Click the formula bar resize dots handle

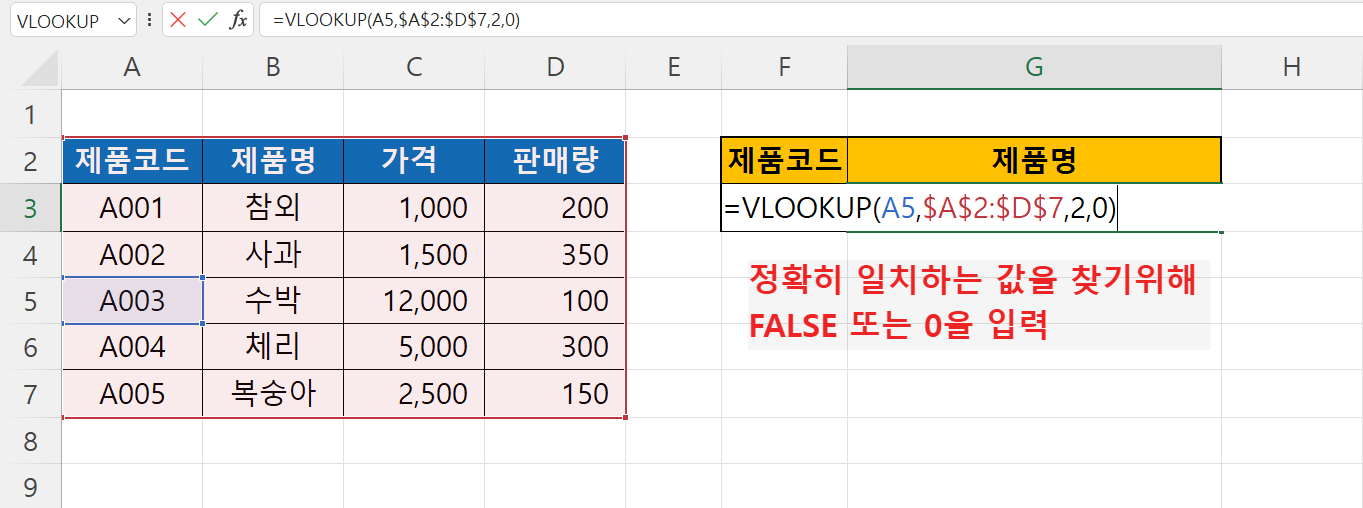pyautogui.click(x=149, y=20)
